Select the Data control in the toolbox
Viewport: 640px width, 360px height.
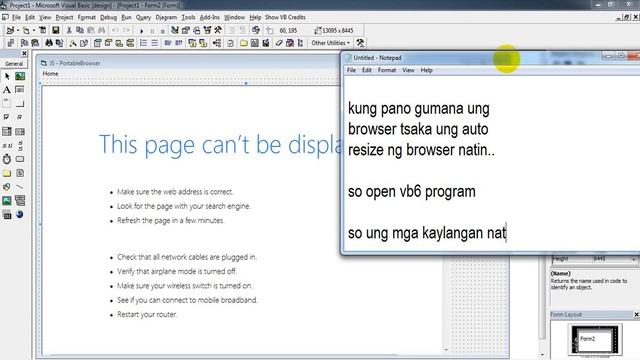(x=20, y=200)
